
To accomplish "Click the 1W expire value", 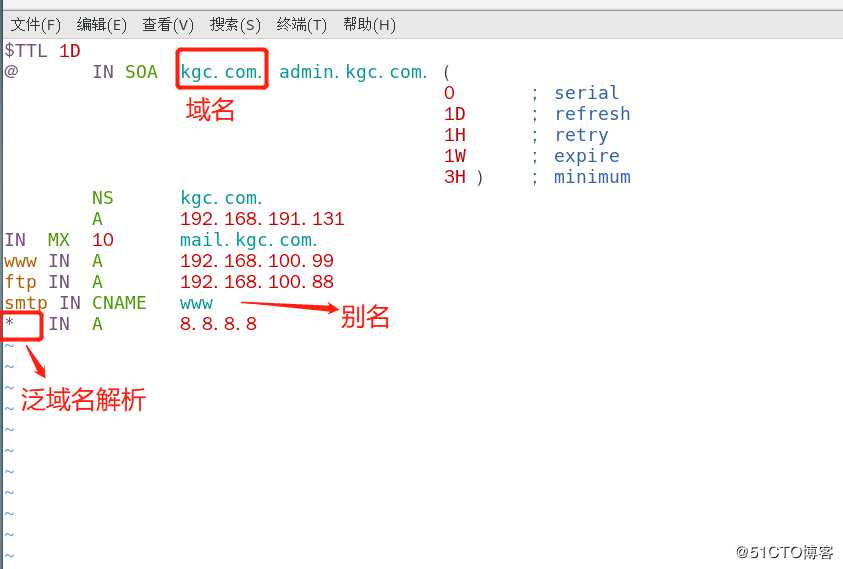I will (455, 156).
